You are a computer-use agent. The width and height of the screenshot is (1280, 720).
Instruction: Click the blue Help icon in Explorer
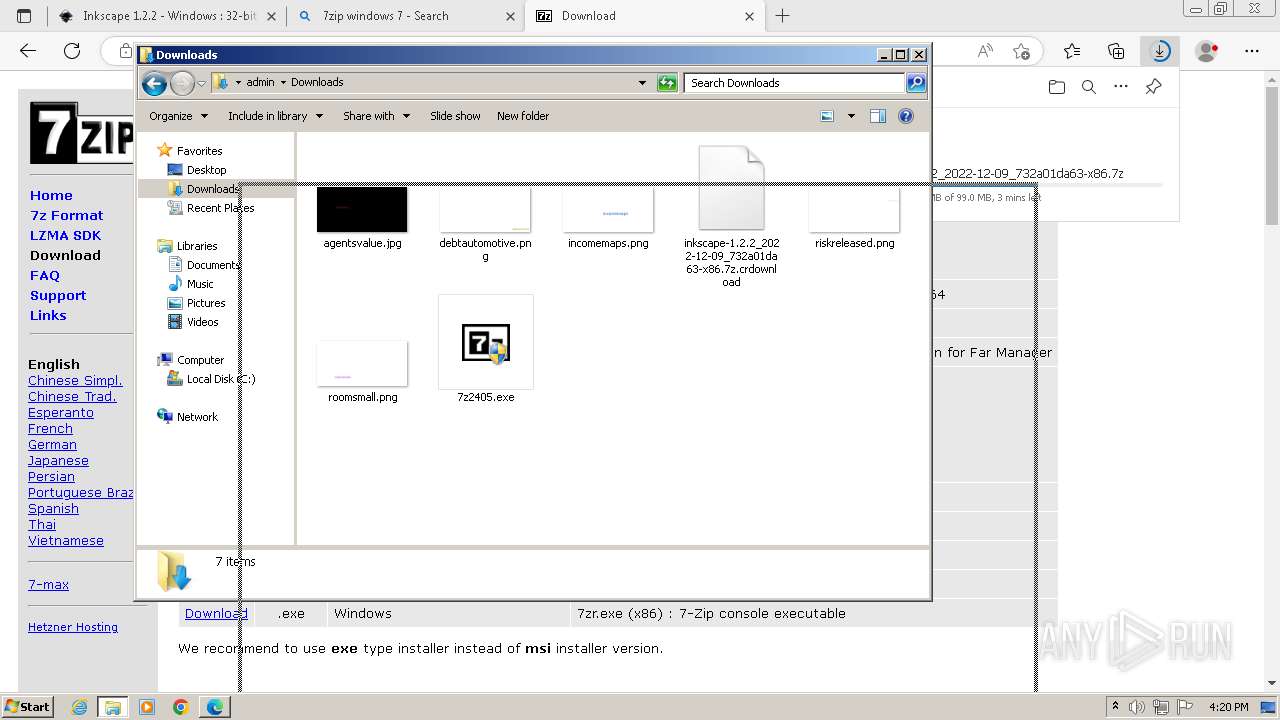pos(906,116)
